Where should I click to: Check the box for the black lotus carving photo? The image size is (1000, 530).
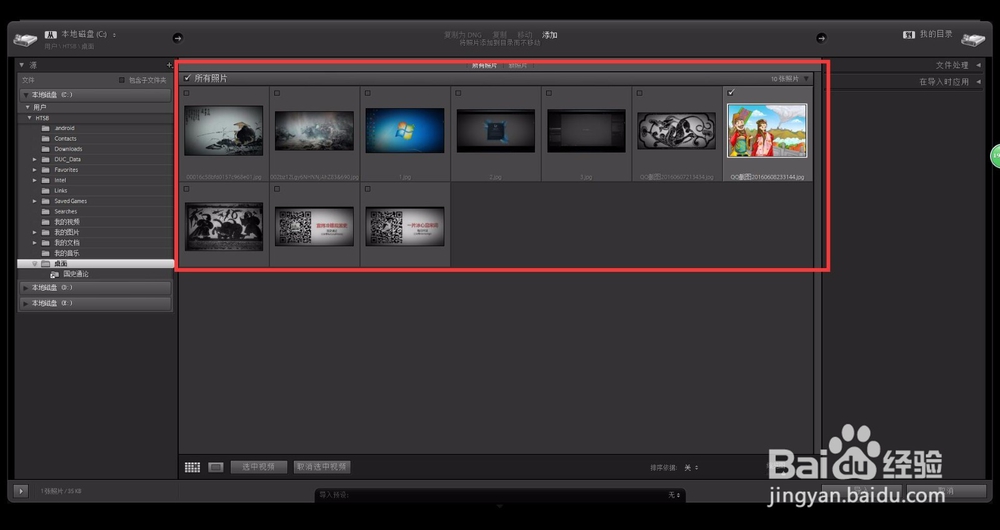(x=186, y=189)
